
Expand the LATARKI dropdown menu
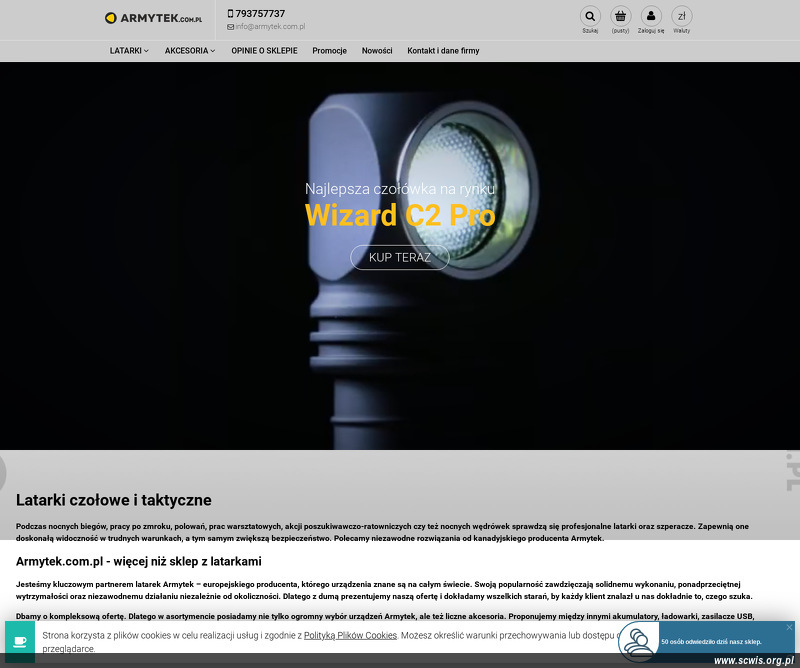[129, 51]
